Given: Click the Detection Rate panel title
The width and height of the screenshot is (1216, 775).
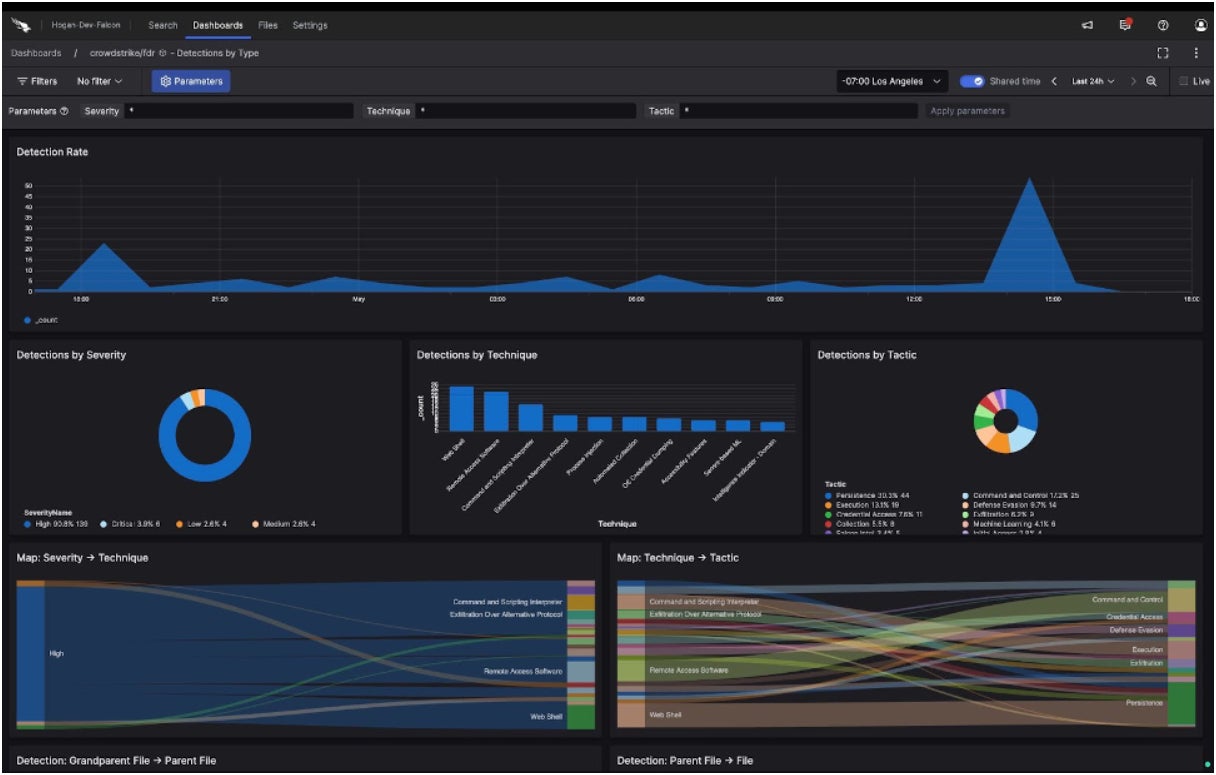Looking at the screenshot, I should pos(52,152).
